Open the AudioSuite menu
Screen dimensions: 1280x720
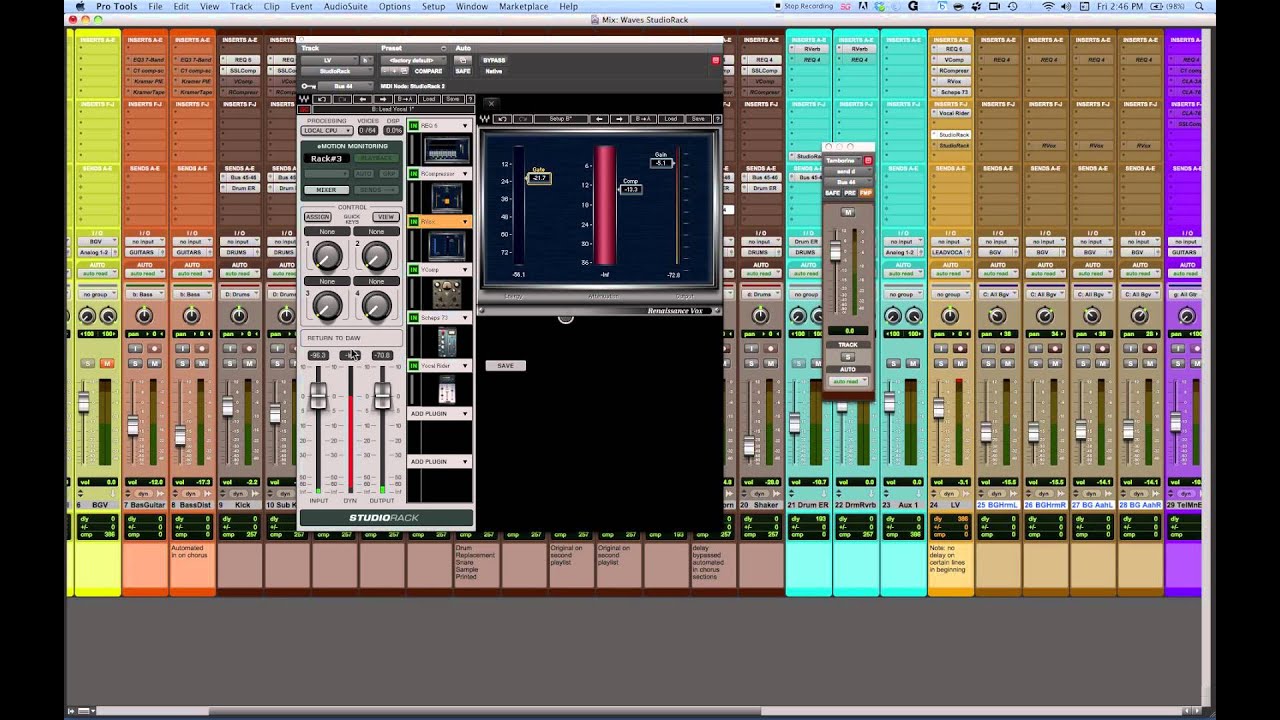[x=346, y=6]
